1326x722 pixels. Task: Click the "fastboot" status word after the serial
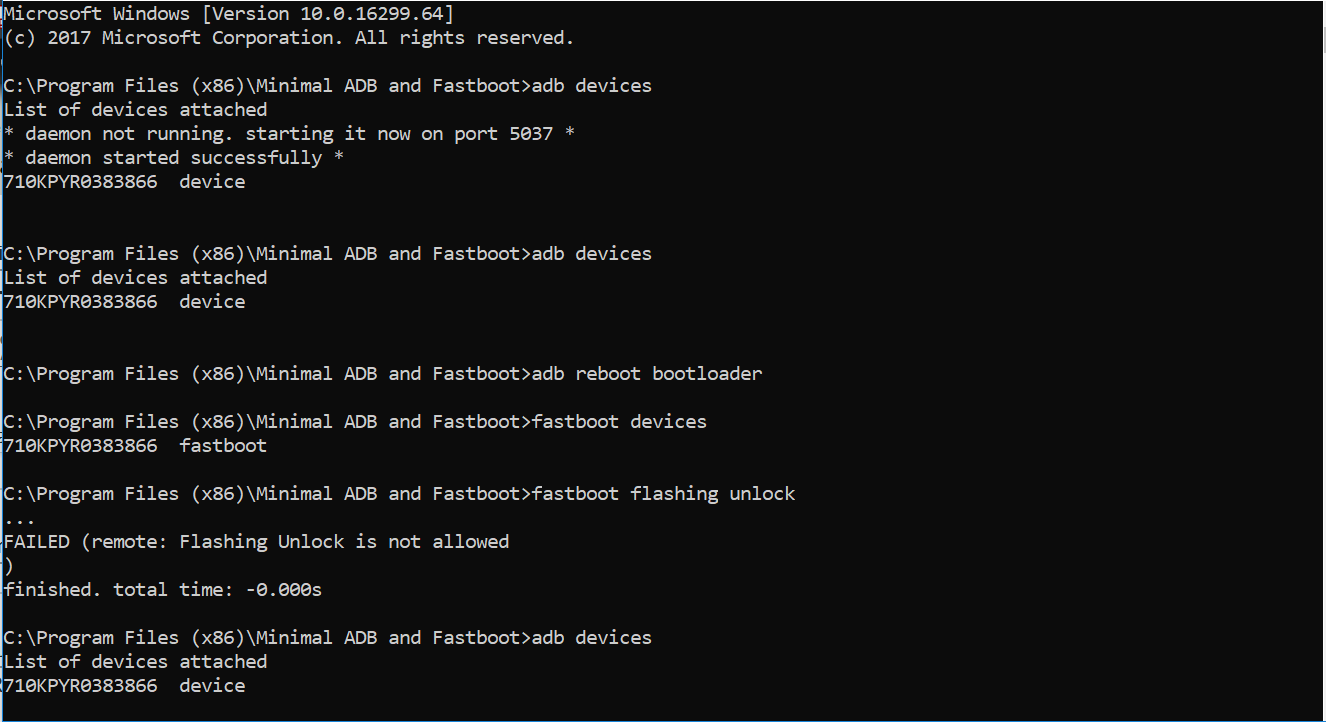(x=223, y=446)
